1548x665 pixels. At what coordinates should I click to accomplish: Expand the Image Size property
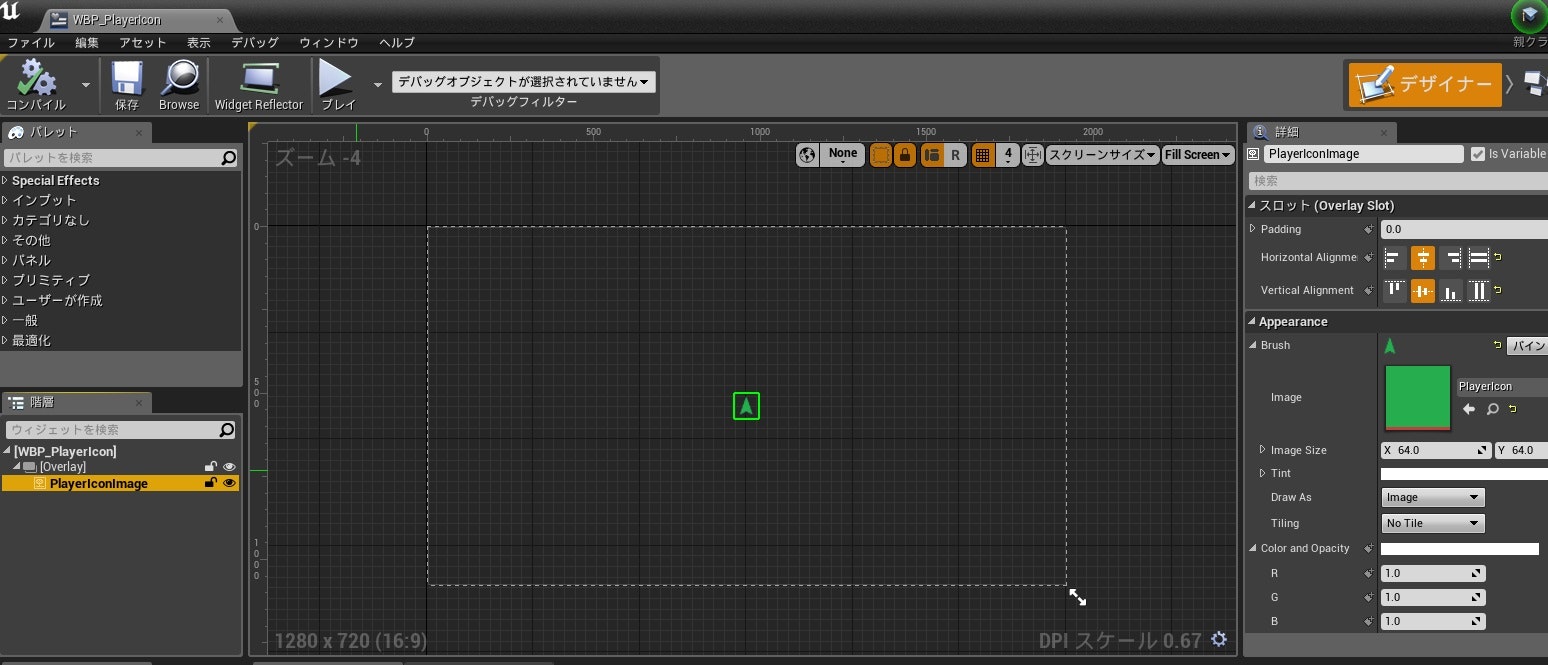click(1262, 450)
